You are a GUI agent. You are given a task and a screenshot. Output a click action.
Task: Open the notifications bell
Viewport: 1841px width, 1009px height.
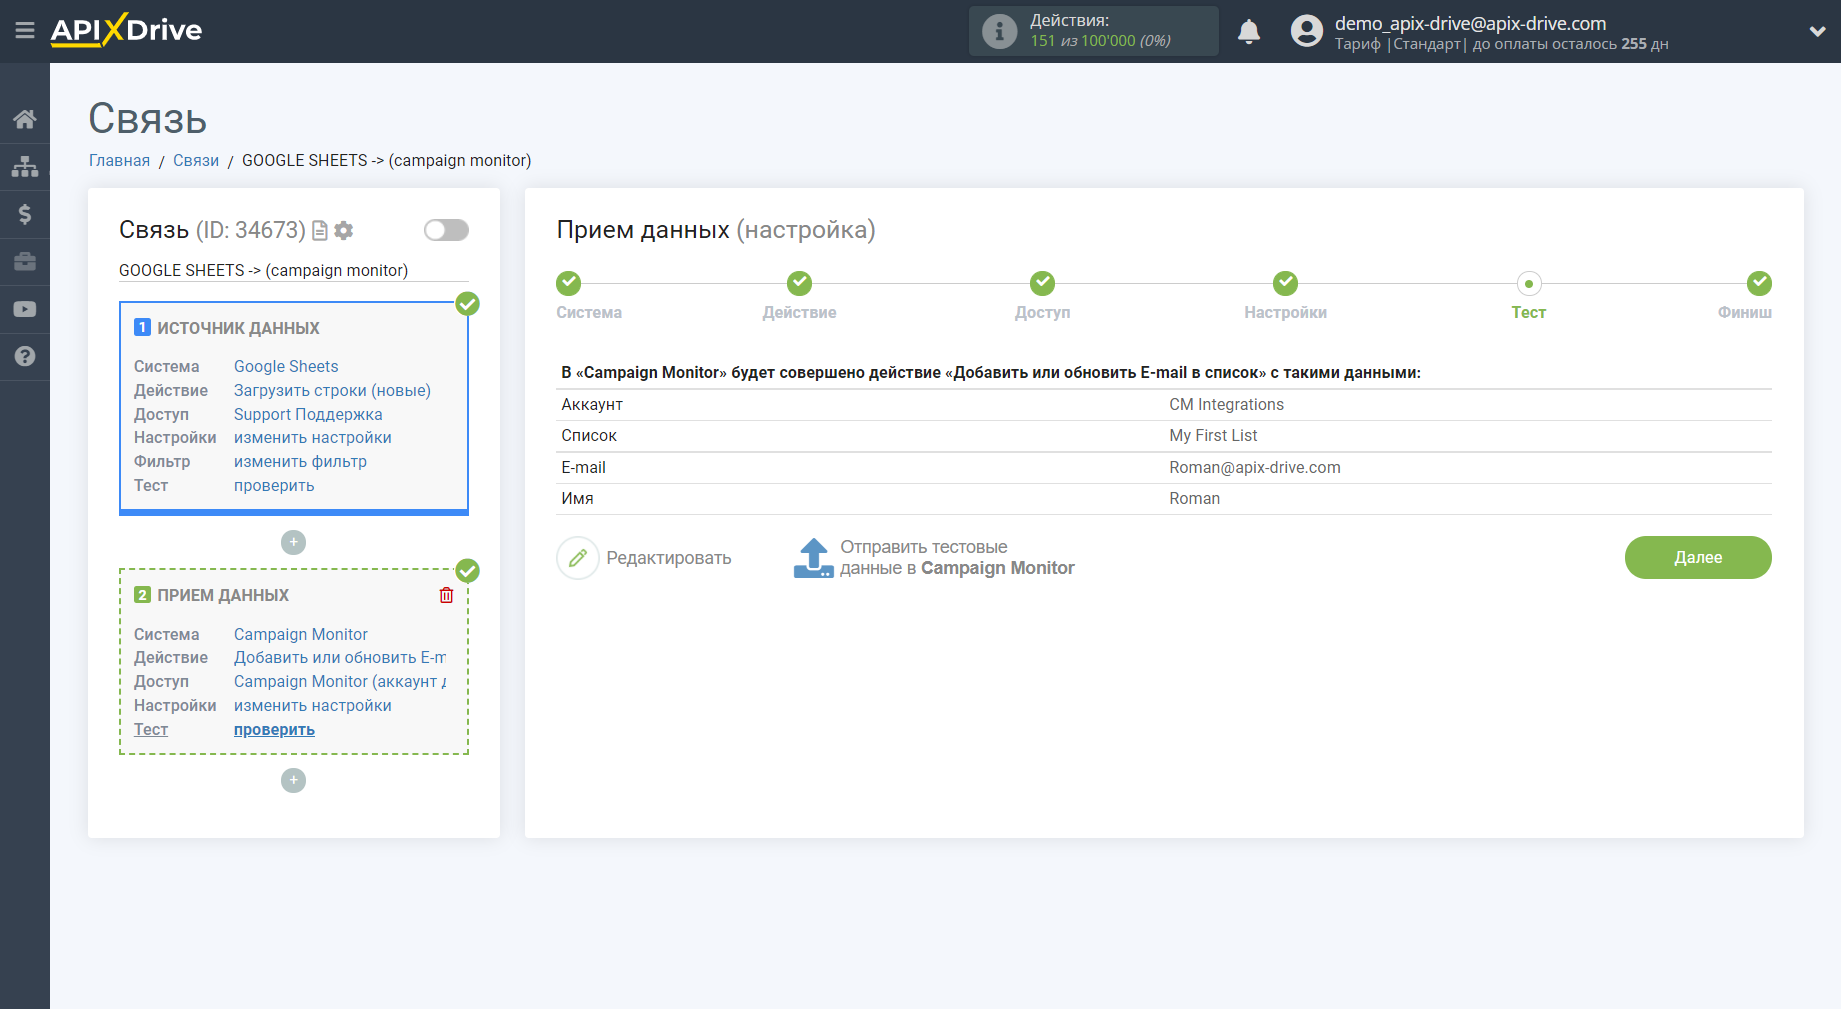(1249, 31)
